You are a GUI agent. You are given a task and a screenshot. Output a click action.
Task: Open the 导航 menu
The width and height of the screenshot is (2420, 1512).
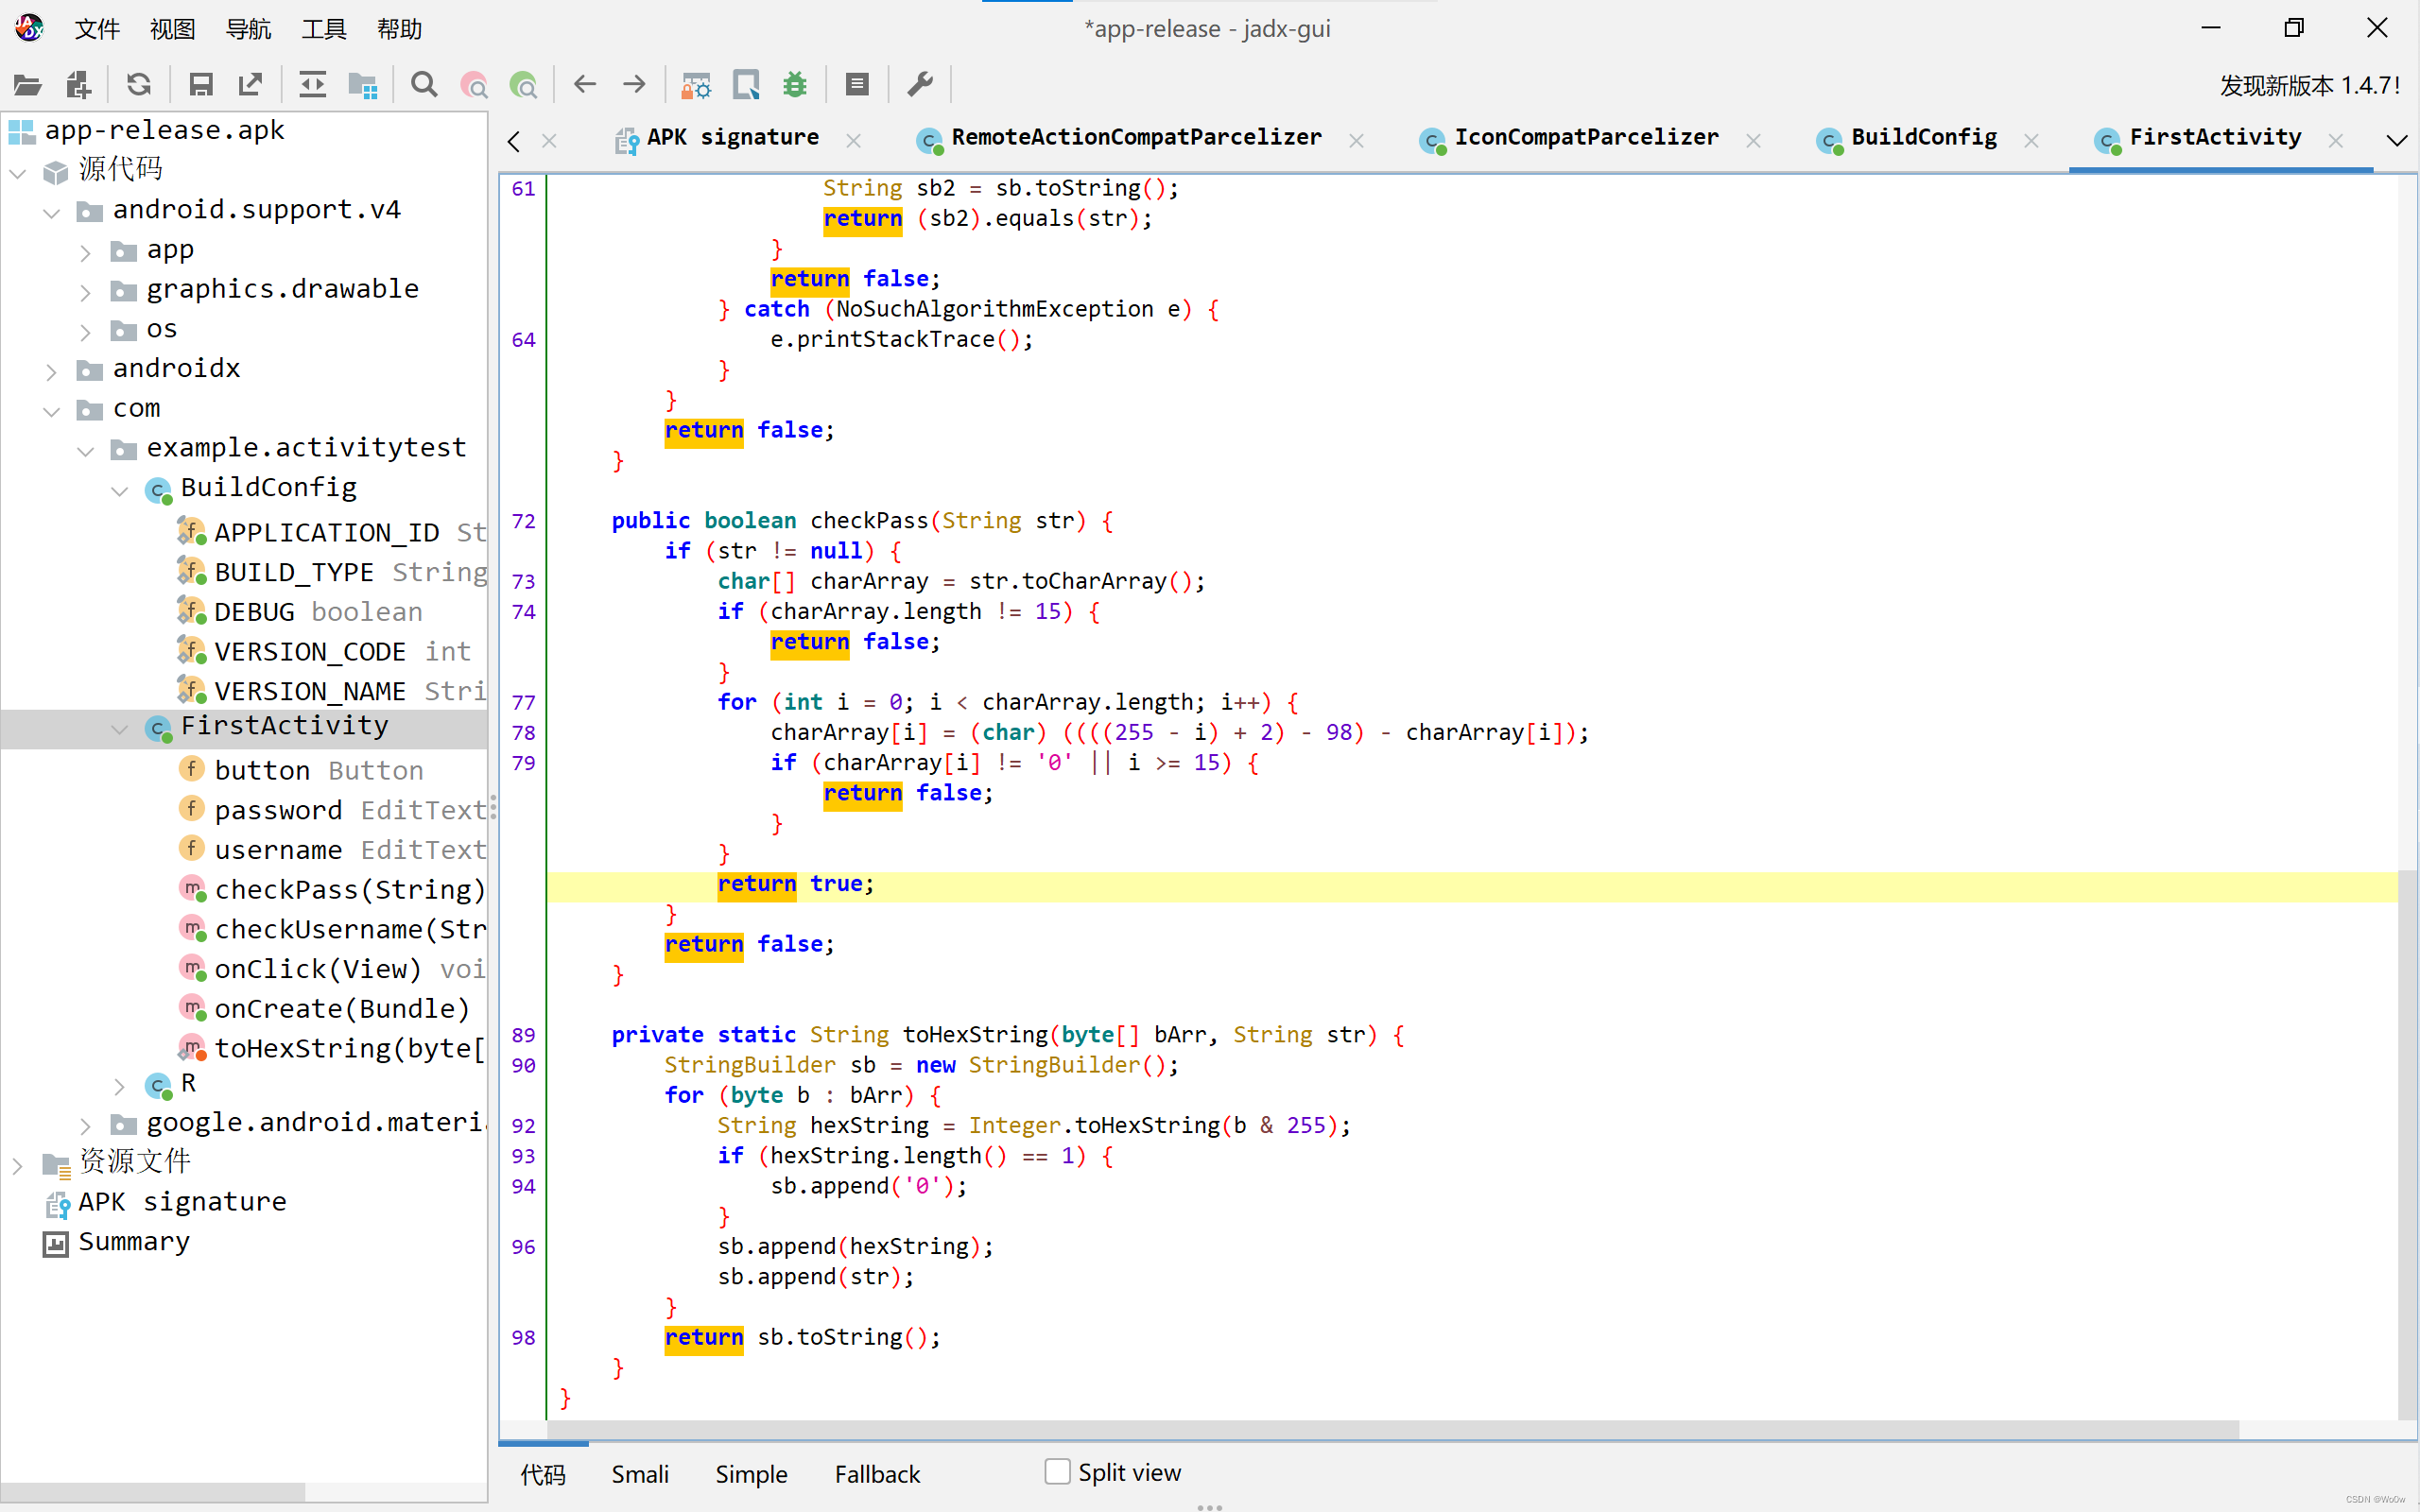coord(248,29)
